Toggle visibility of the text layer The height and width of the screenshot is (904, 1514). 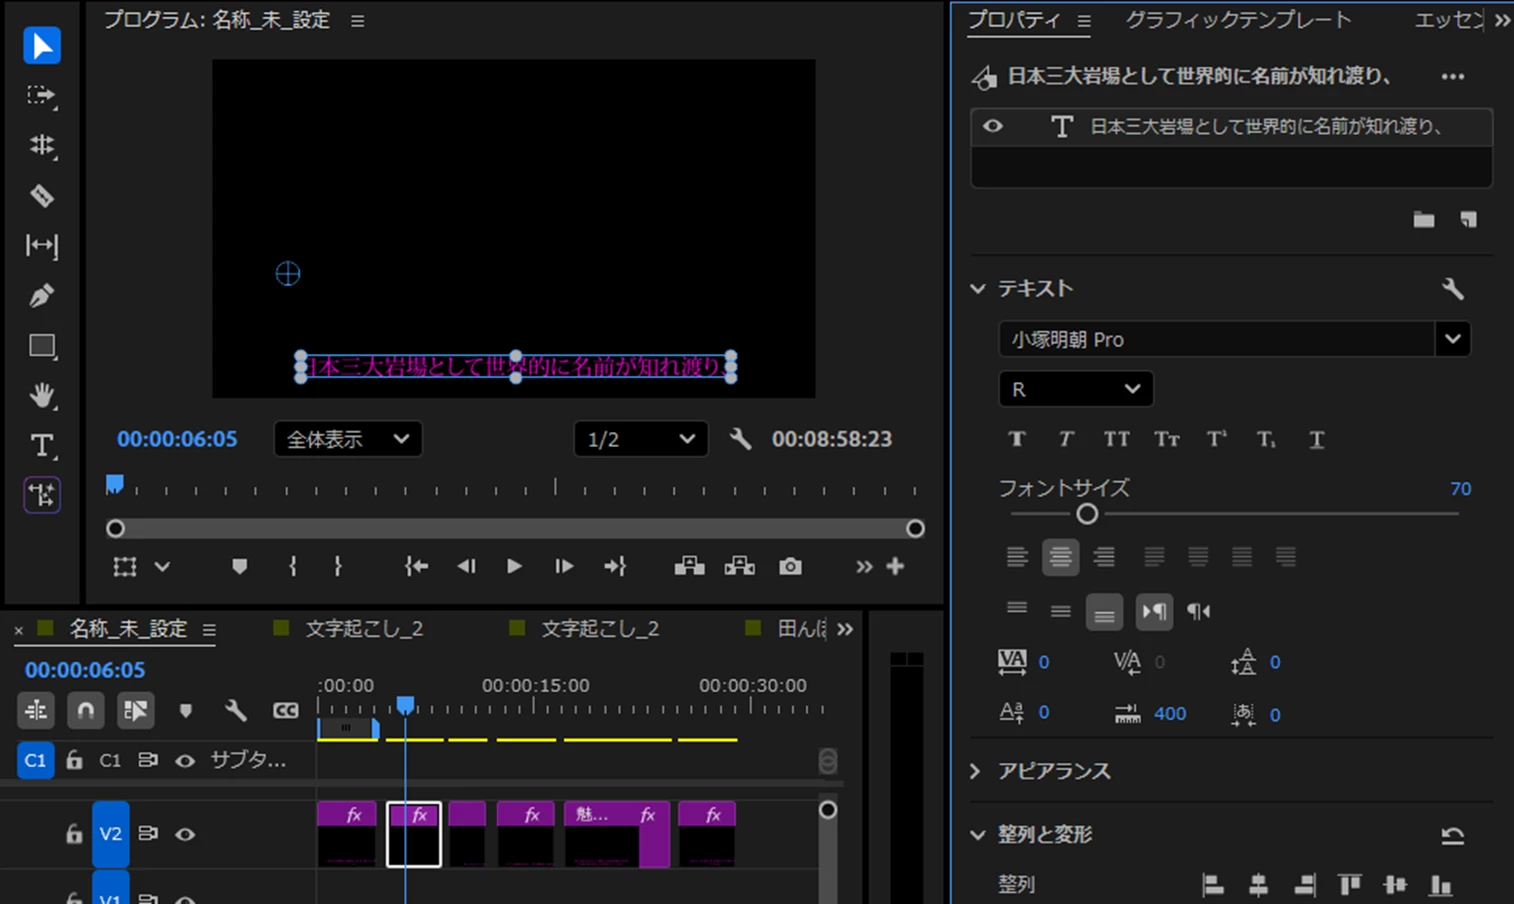click(x=993, y=126)
